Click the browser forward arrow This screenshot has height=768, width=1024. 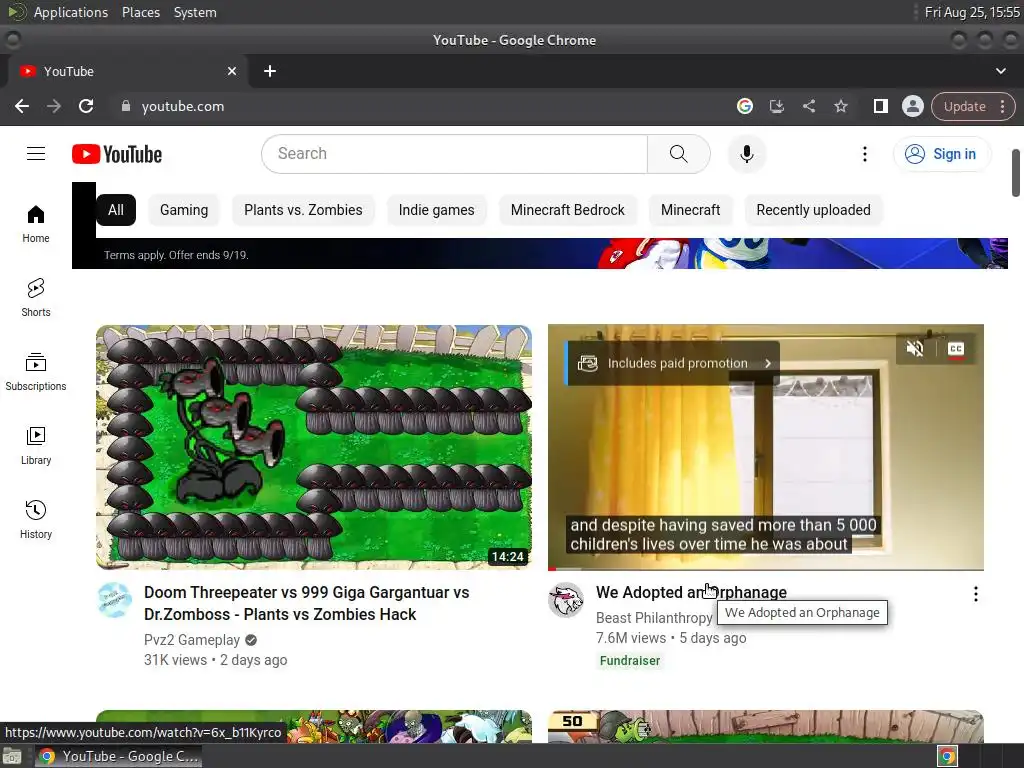pyautogui.click(x=54, y=106)
